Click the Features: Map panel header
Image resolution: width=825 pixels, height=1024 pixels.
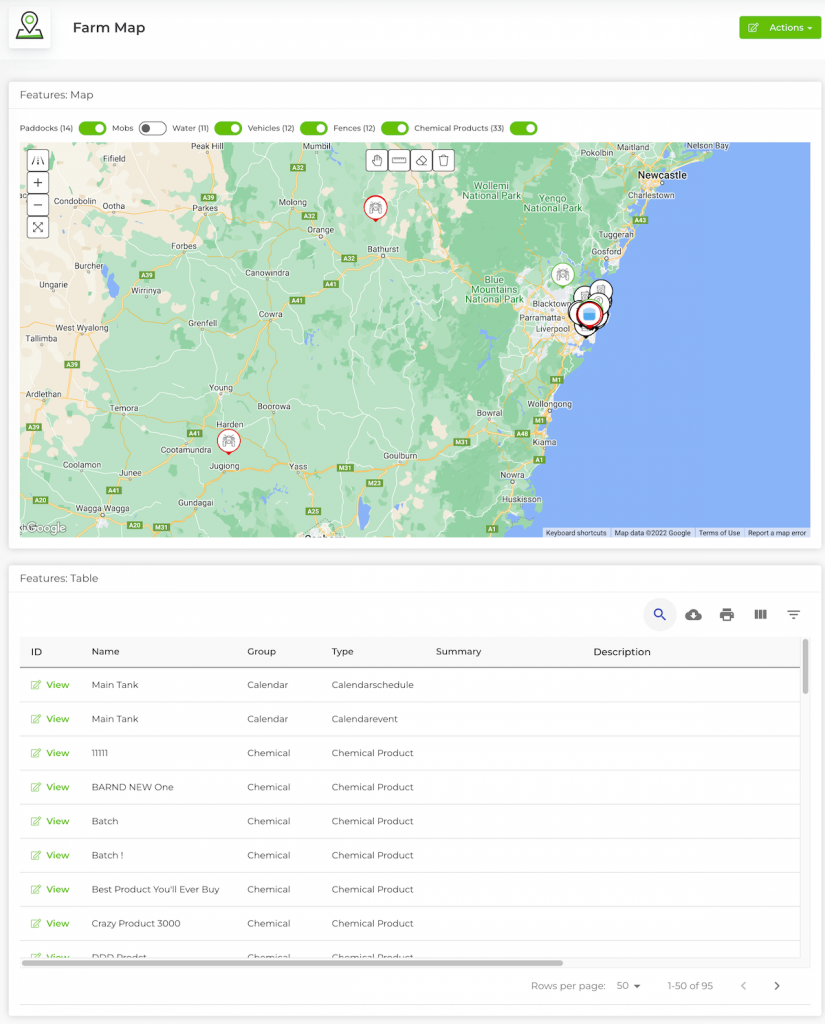54,94
